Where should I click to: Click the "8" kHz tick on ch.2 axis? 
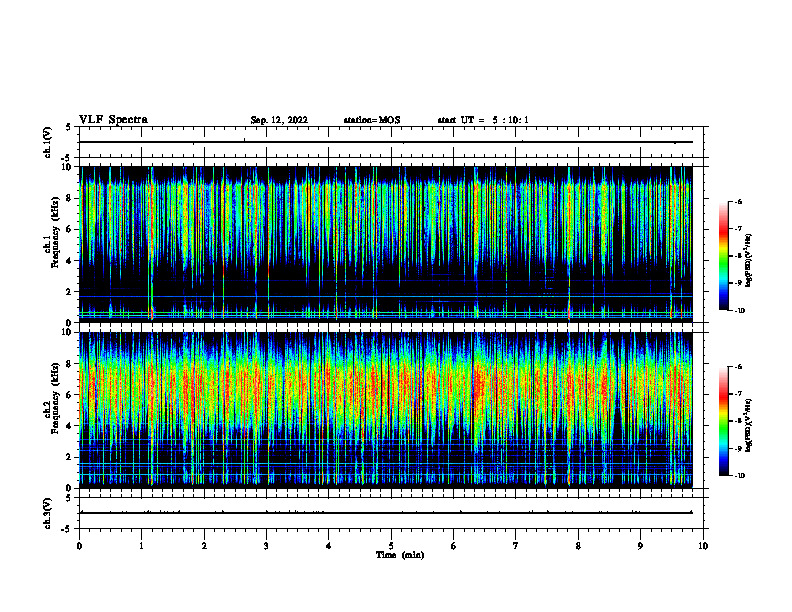(x=69, y=364)
